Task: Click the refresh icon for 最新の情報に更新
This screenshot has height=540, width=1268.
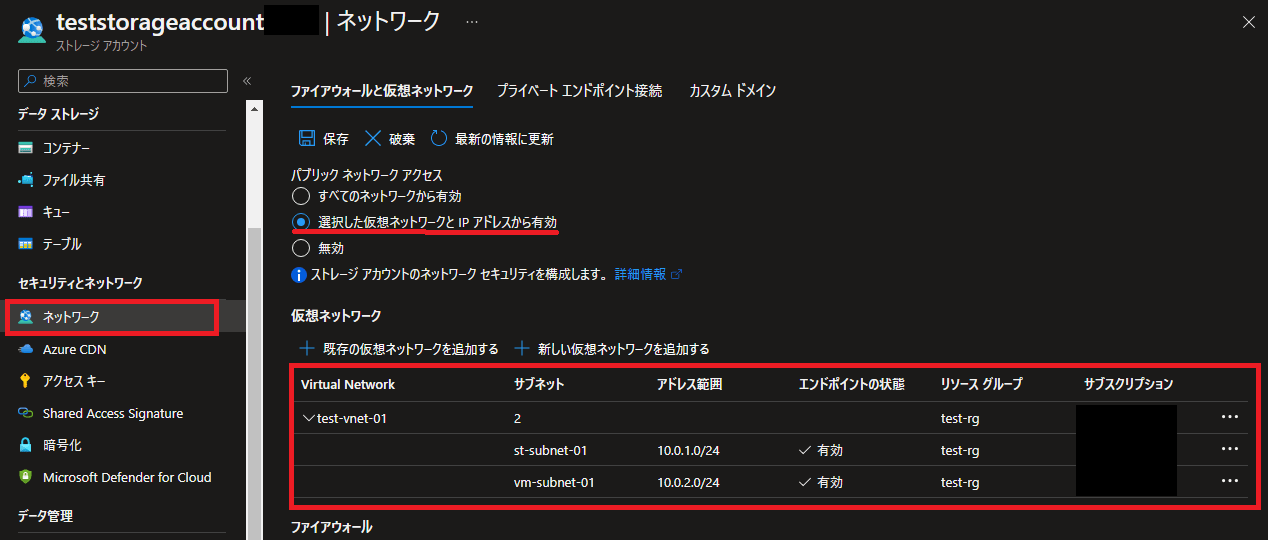Action: click(439, 139)
